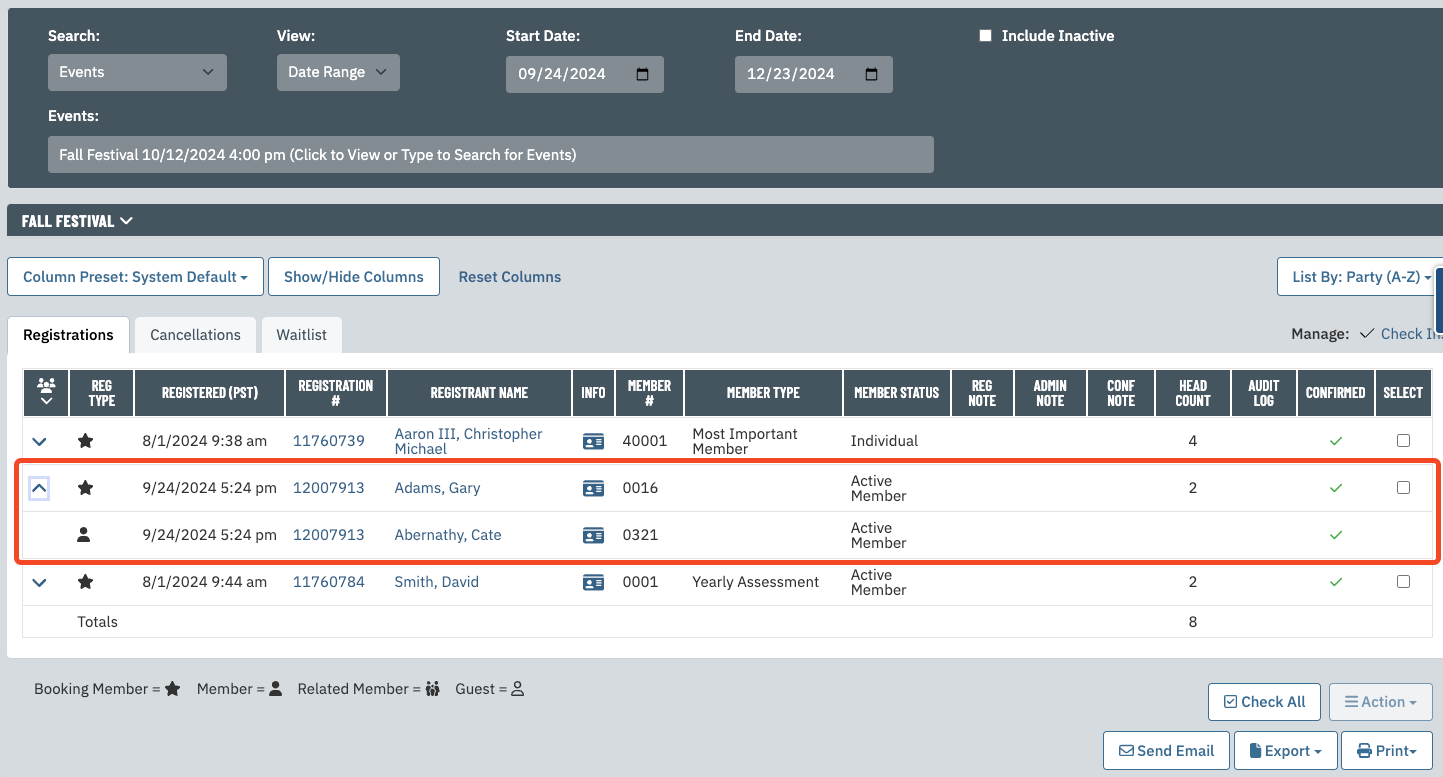This screenshot has height=777, width=1443.
Task: Open the Export dropdown button
Action: click(1284, 750)
